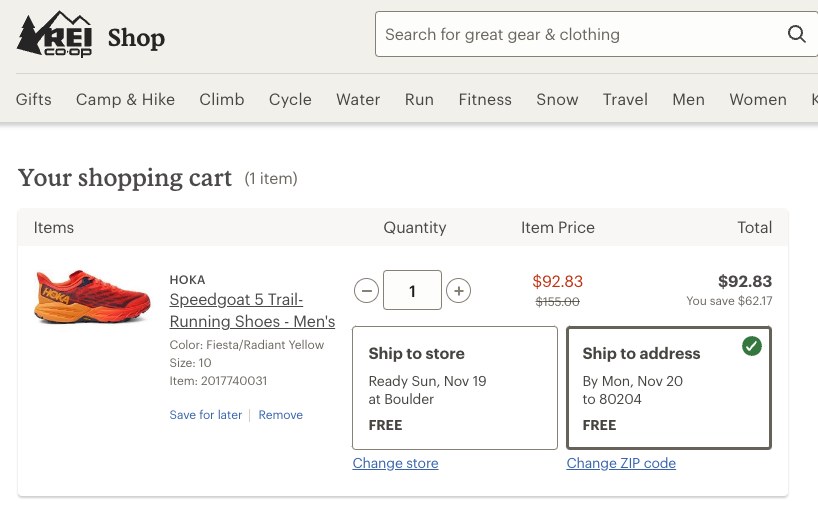The width and height of the screenshot is (818, 514).
Task: Click the Items column header
Action: (54, 228)
